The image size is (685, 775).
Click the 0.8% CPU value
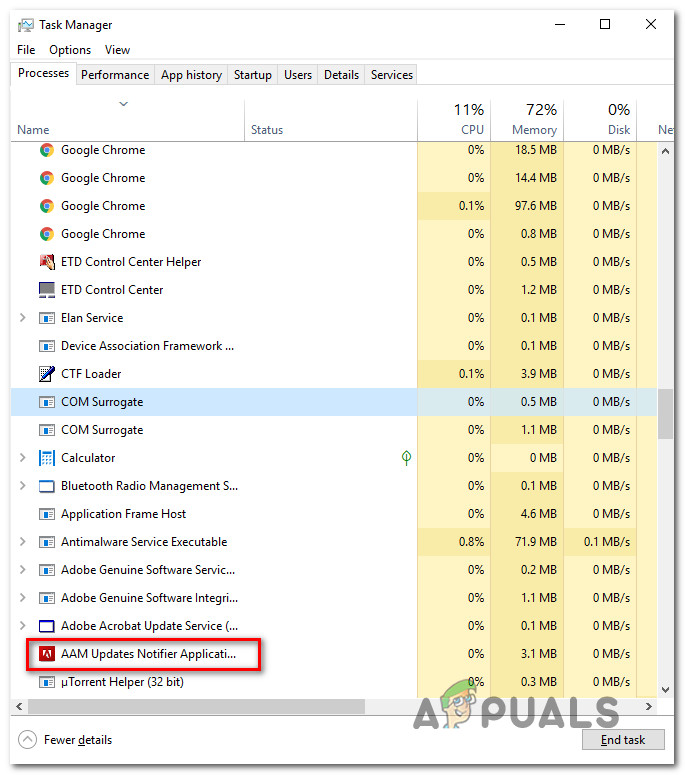point(471,542)
